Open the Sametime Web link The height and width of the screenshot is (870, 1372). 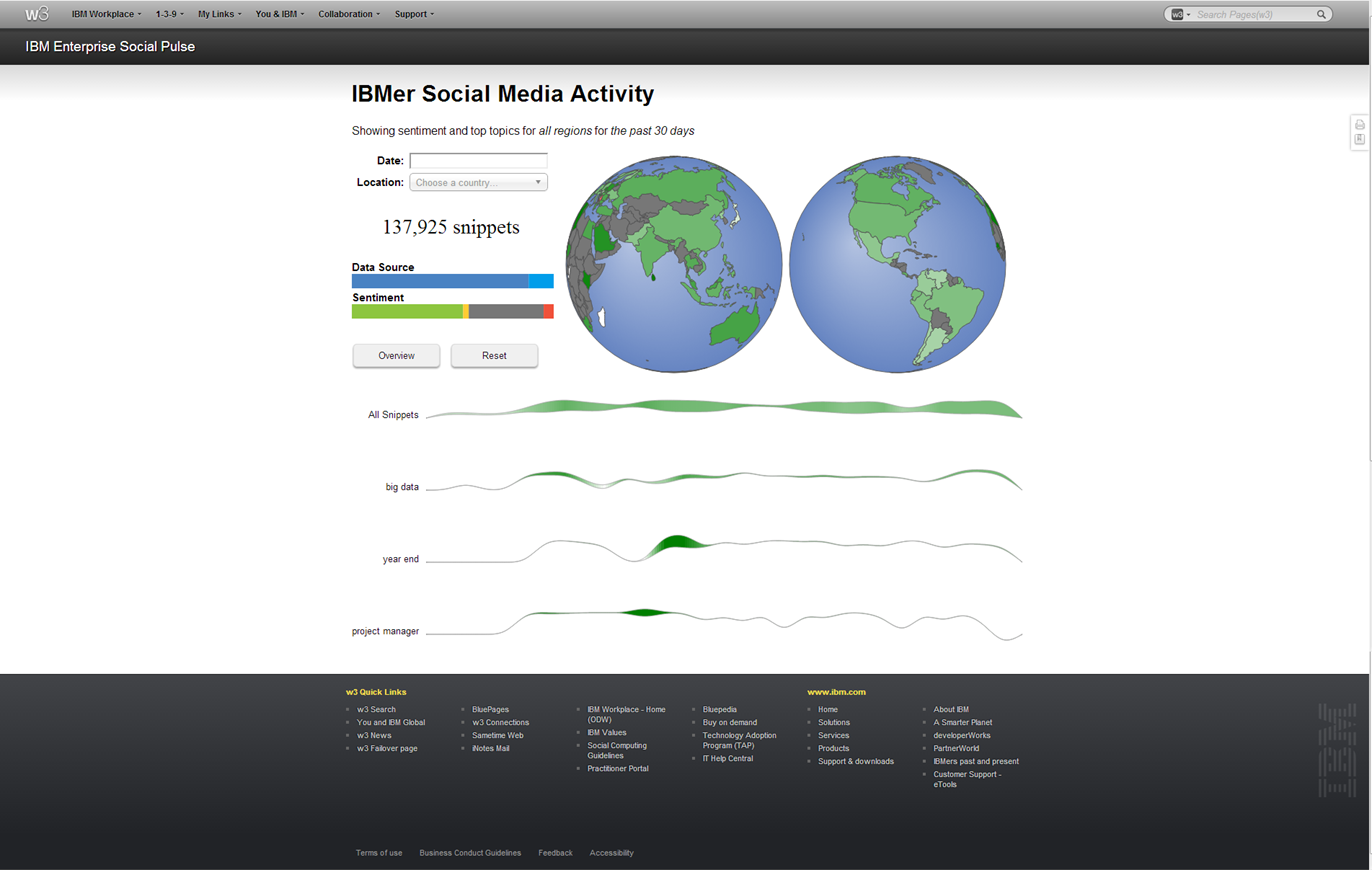(497, 735)
